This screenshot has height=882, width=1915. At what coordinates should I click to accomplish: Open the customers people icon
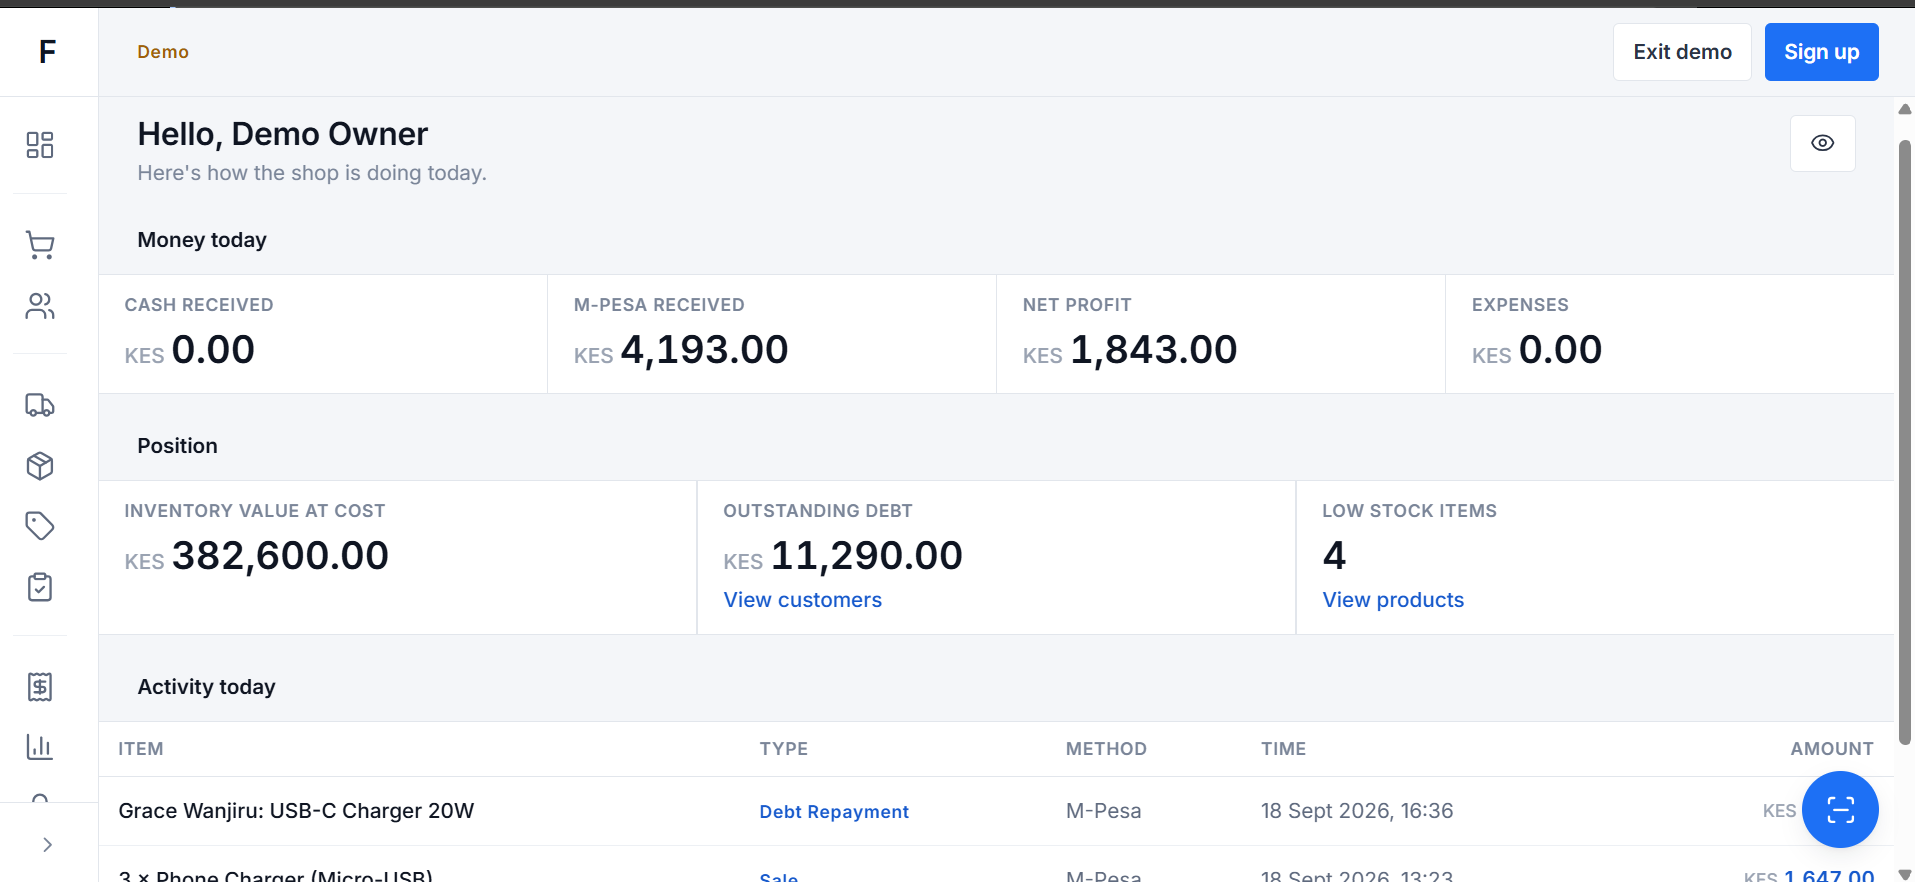click(x=40, y=306)
